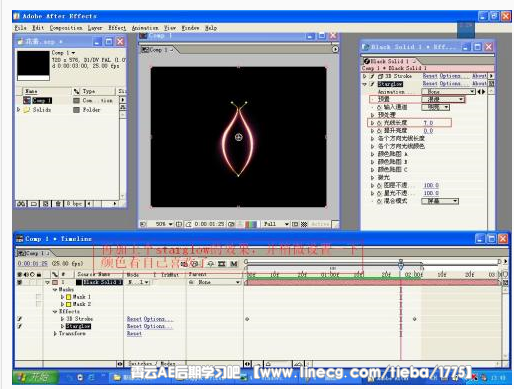Toggle video visibility of Black Solid 1 layer
The image size is (514, 389).
20,282
